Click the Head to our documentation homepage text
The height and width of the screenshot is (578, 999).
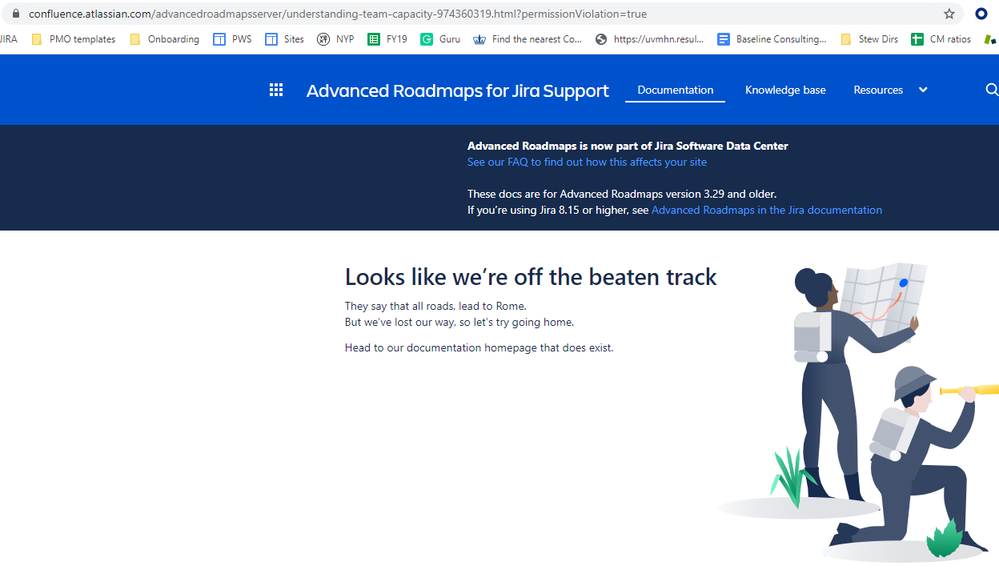[479, 347]
